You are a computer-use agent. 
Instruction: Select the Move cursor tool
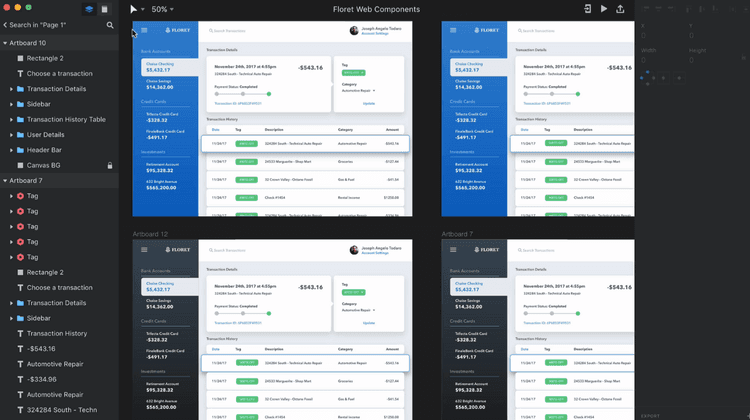(135, 9)
